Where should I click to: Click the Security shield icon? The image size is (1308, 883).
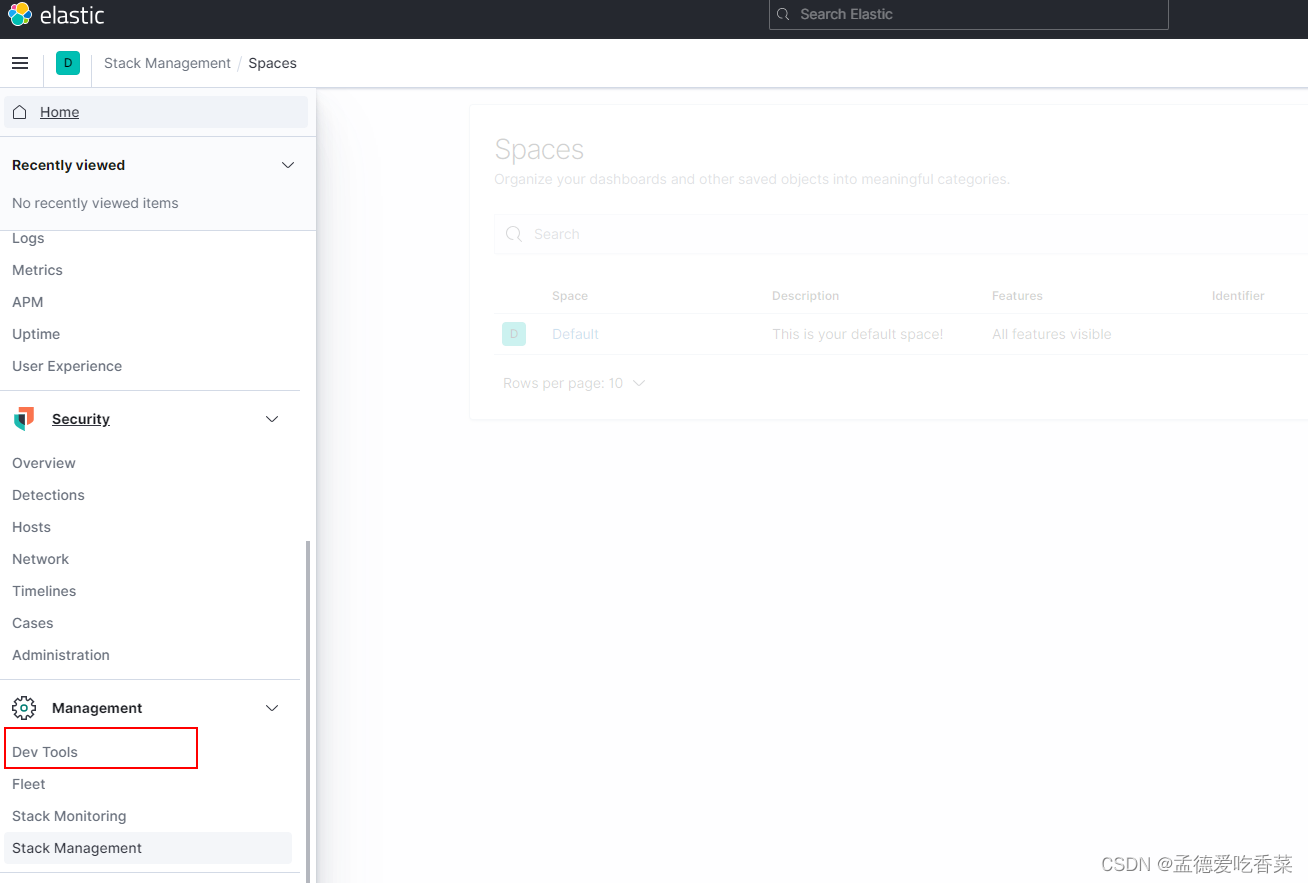[x=24, y=419]
